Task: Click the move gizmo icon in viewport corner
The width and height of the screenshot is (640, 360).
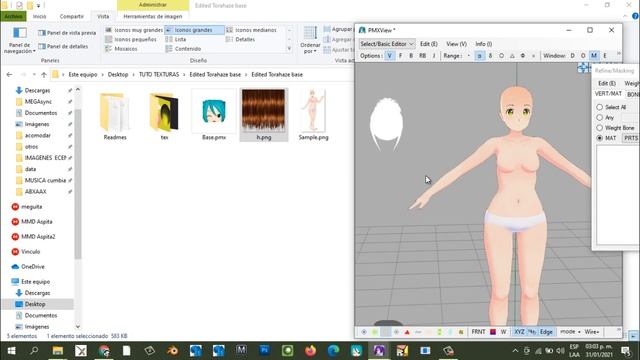Action: (x=584, y=68)
